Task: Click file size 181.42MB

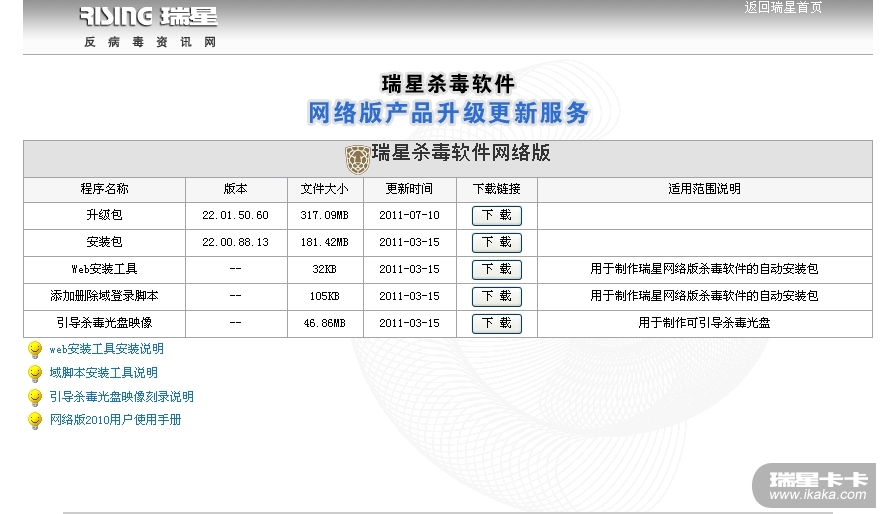Action: point(325,243)
